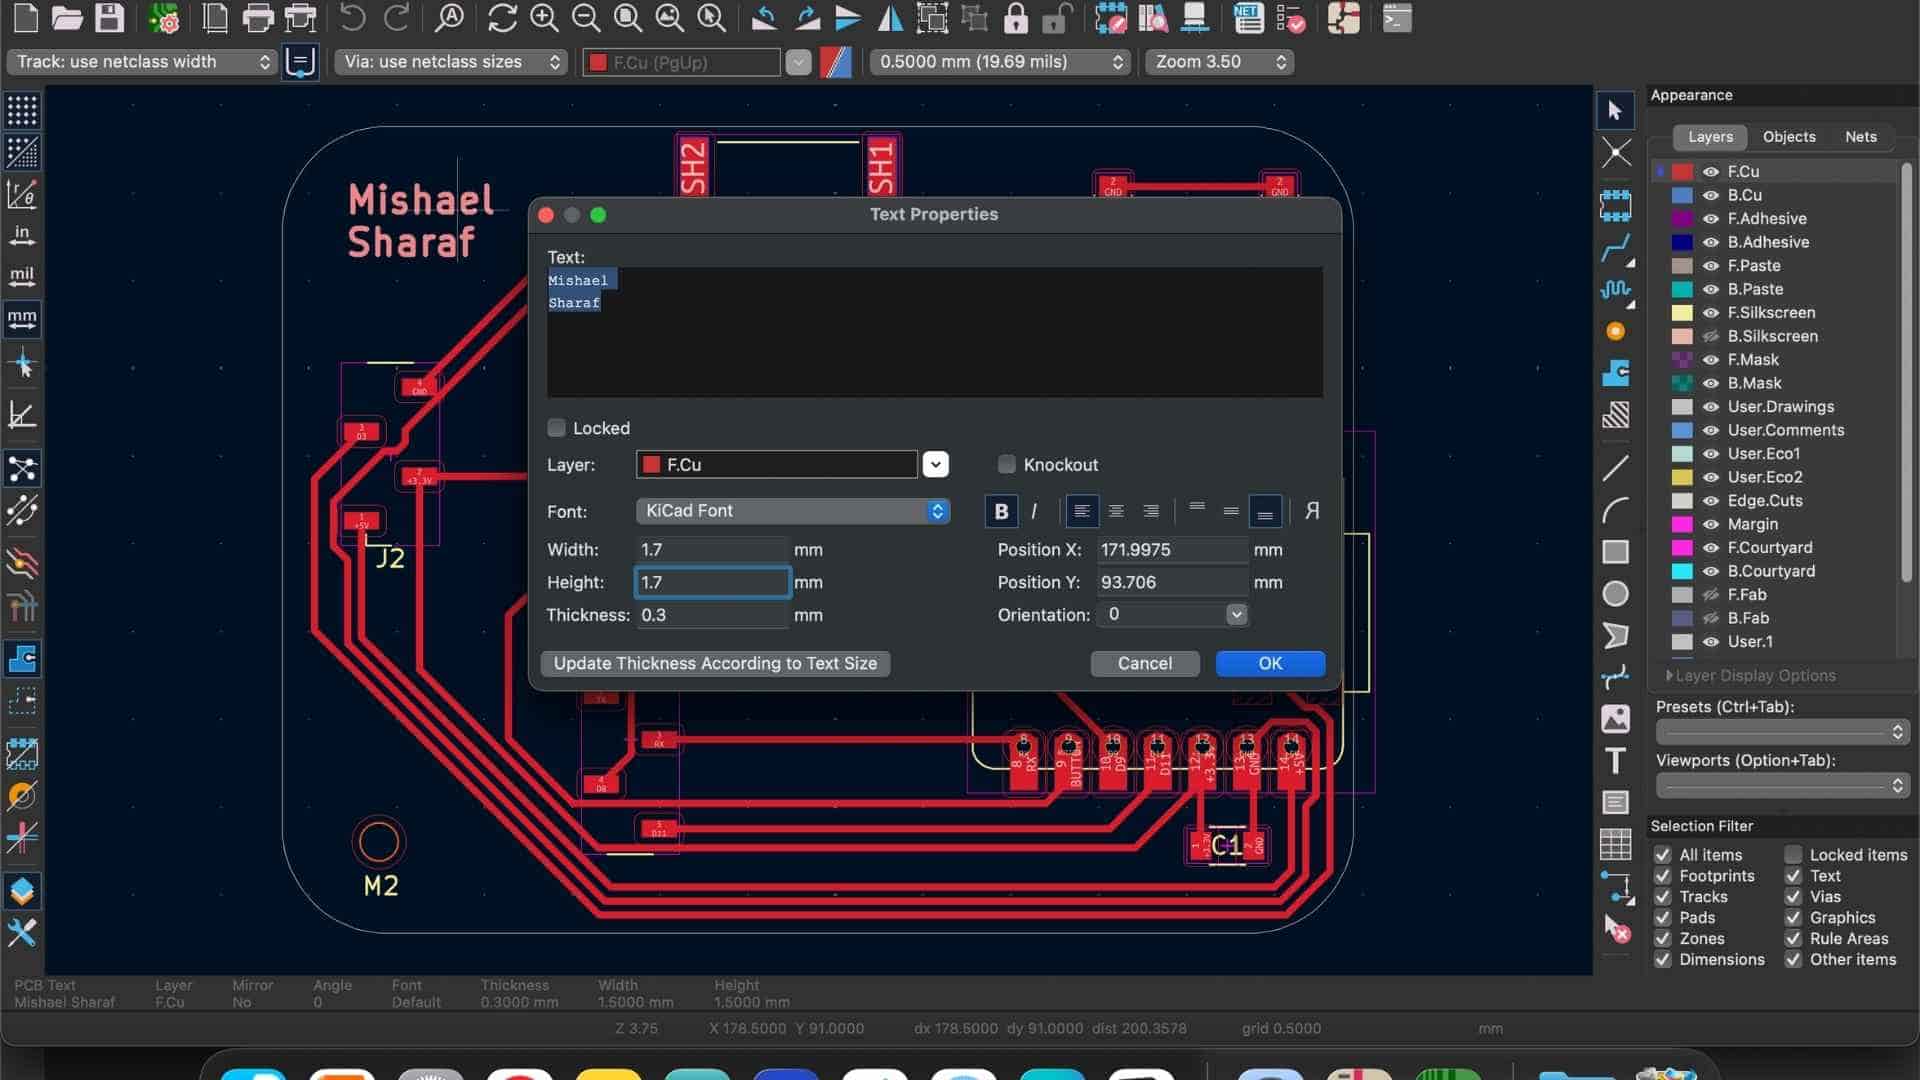Viewport: 1920px width, 1080px height.
Task: Click the Save board icon
Action: tap(109, 18)
